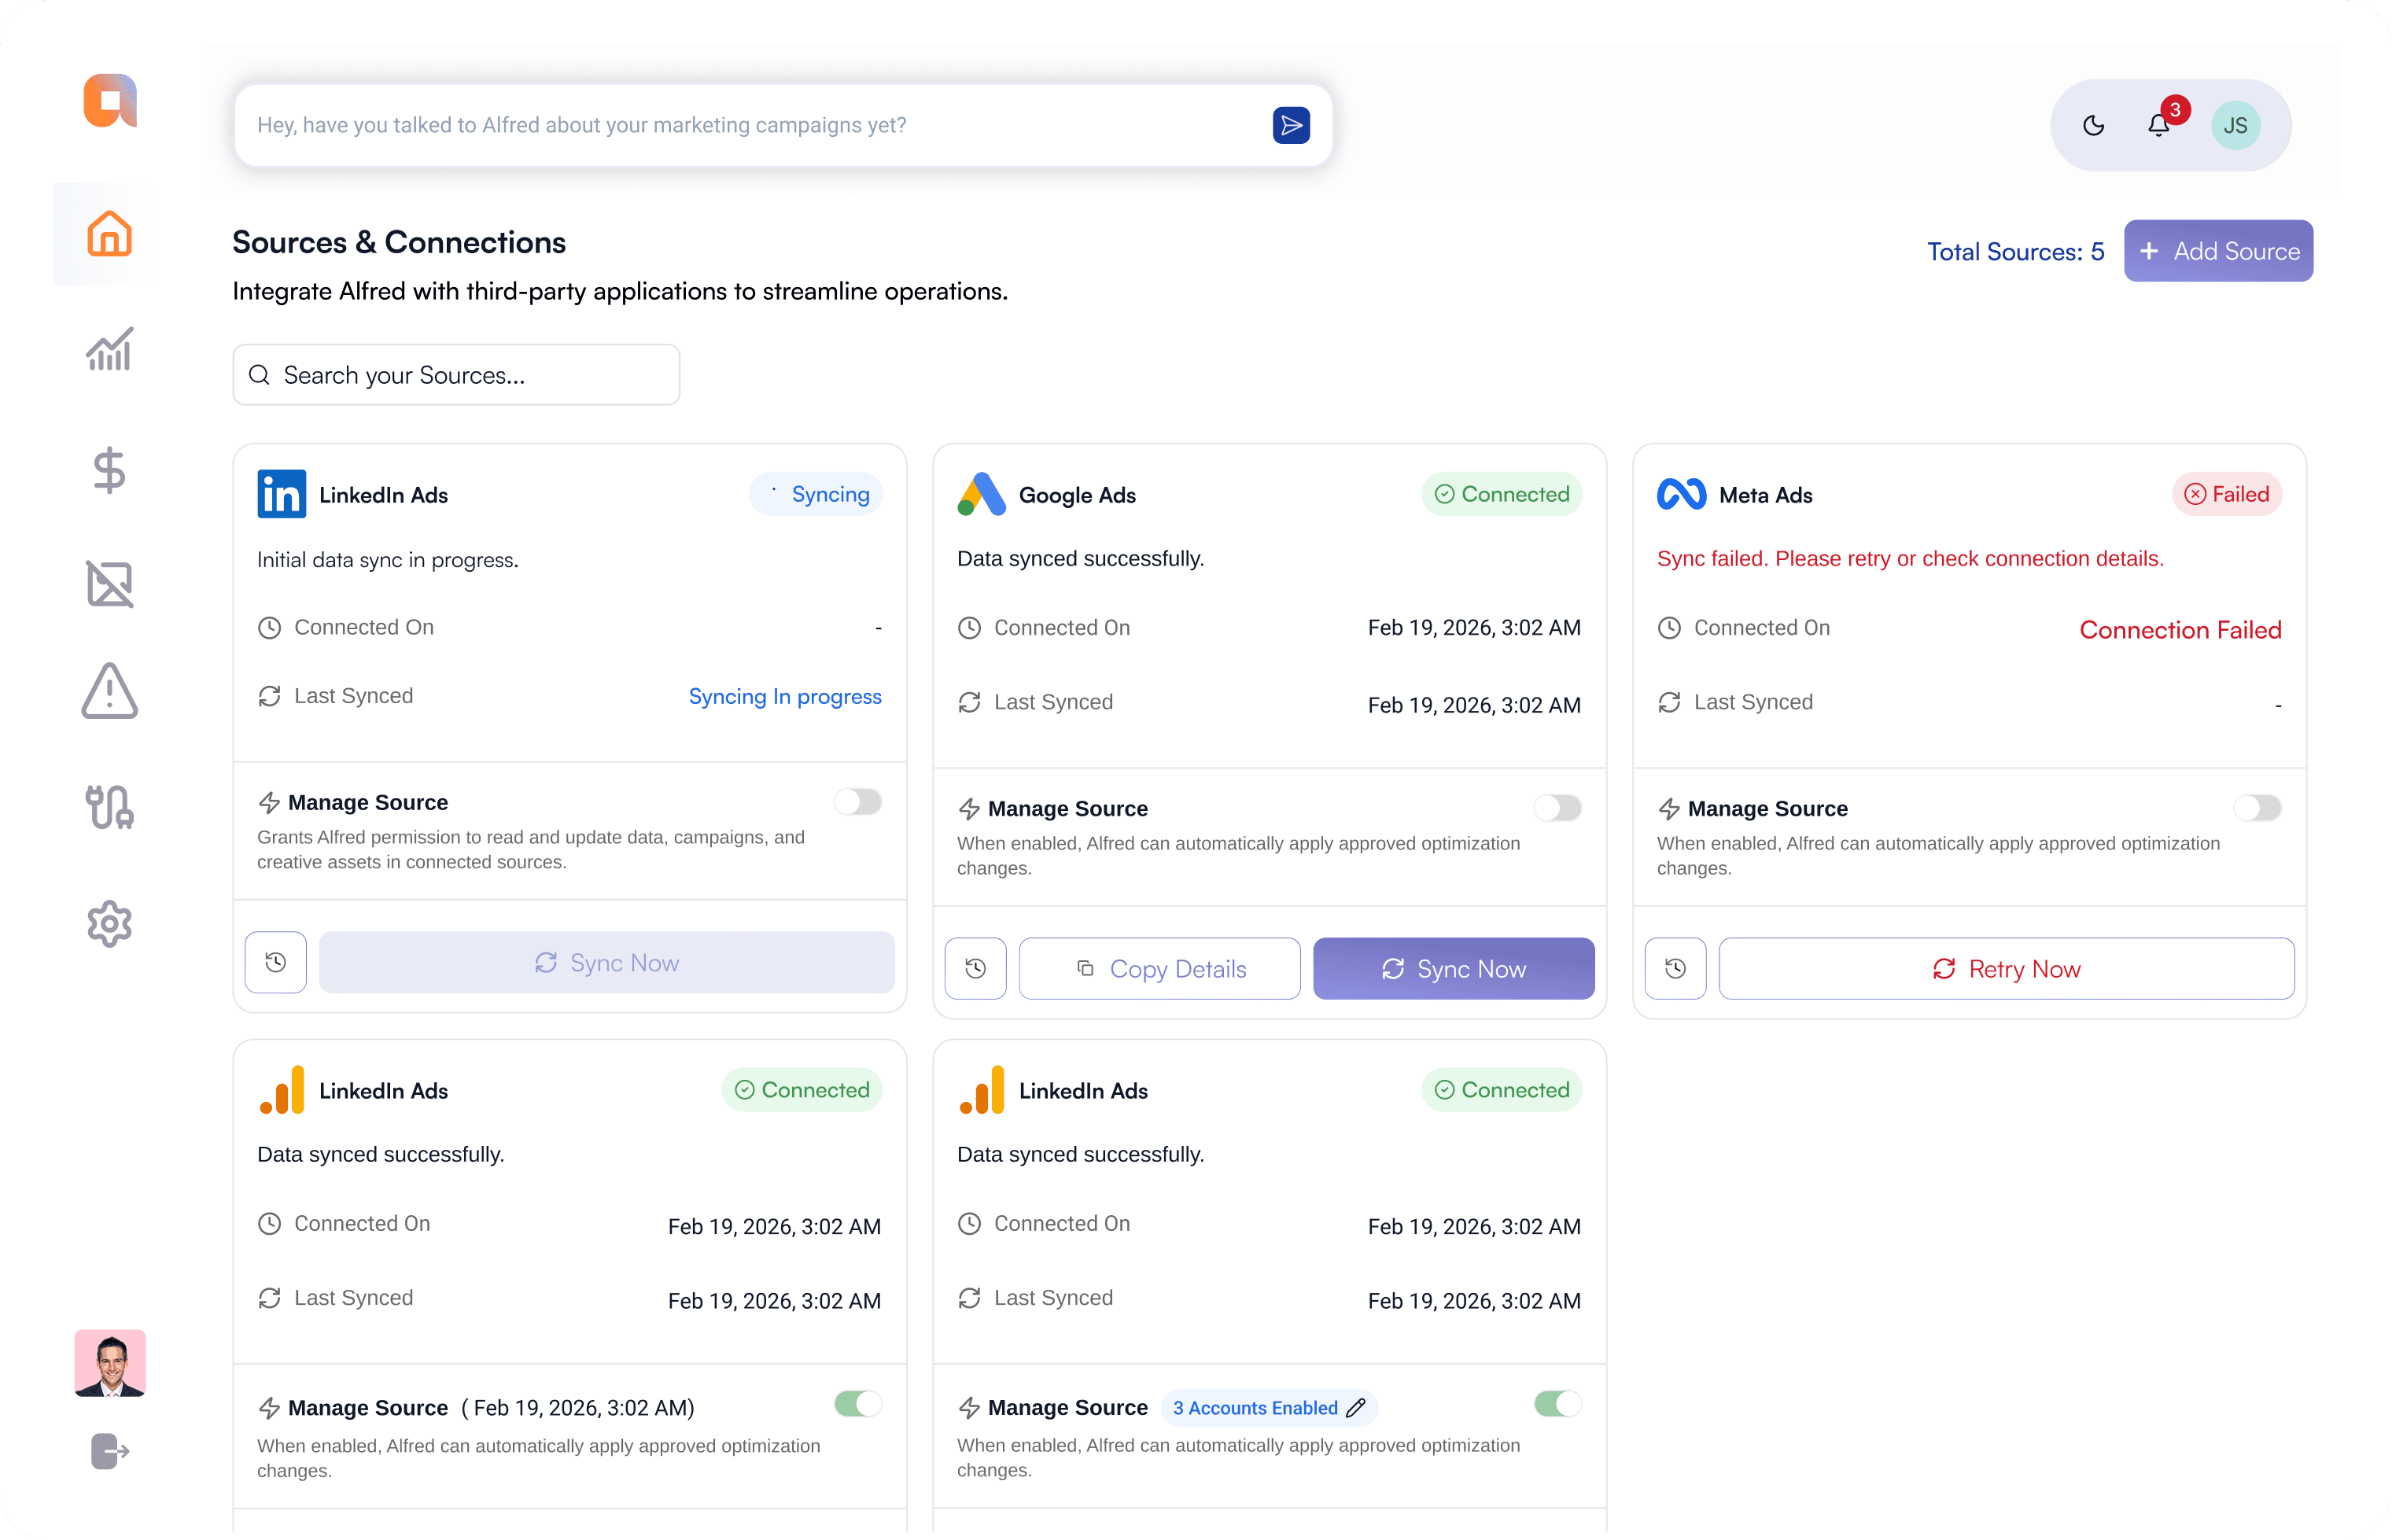Open the JS user avatar menu
2392x1540 pixels.
pos(2235,125)
